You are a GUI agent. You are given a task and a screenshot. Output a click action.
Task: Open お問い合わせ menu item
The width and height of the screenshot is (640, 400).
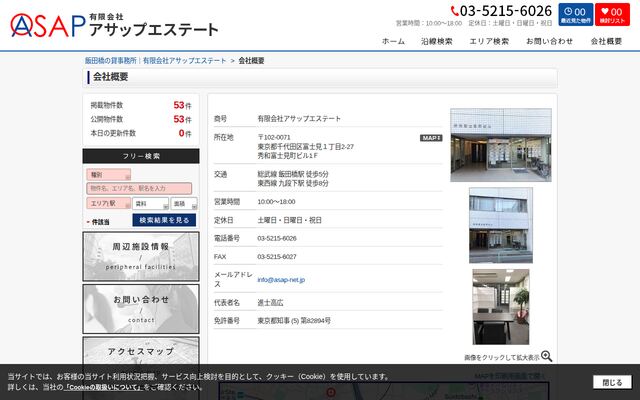click(x=549, y=41)
